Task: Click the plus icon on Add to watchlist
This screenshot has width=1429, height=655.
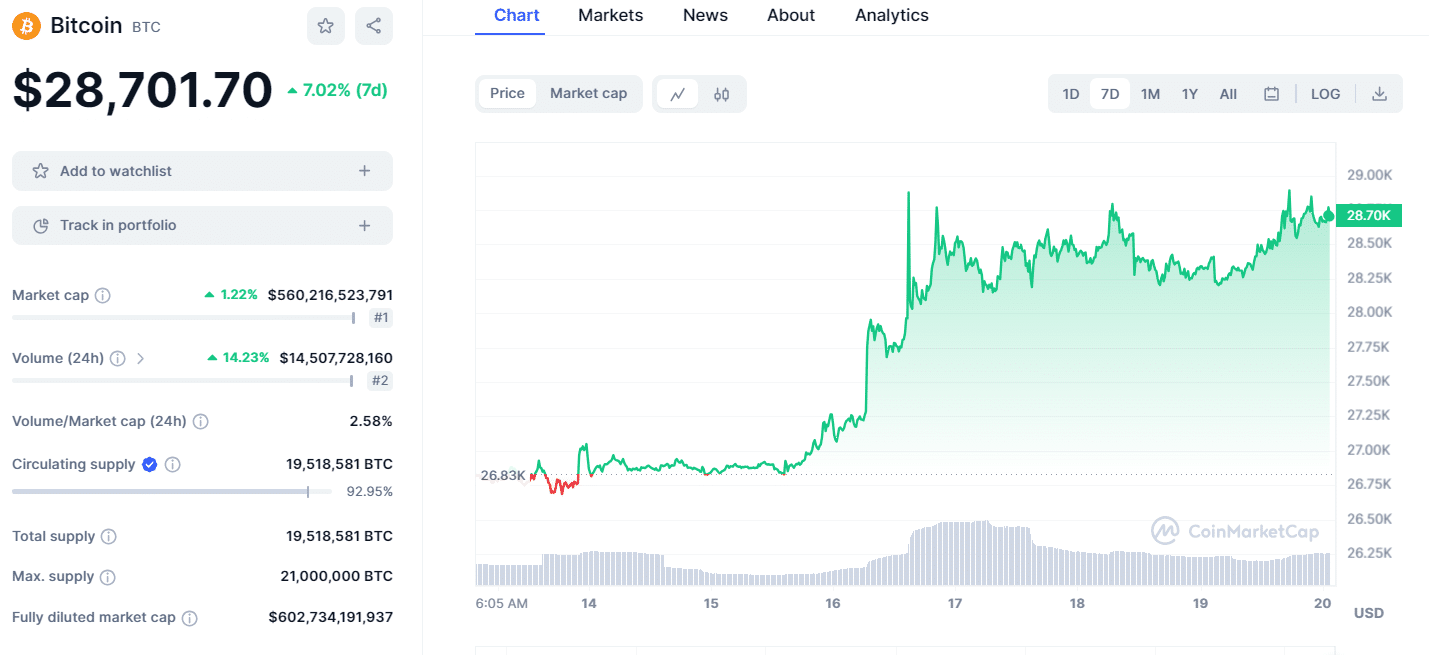Action: [365, 171]
